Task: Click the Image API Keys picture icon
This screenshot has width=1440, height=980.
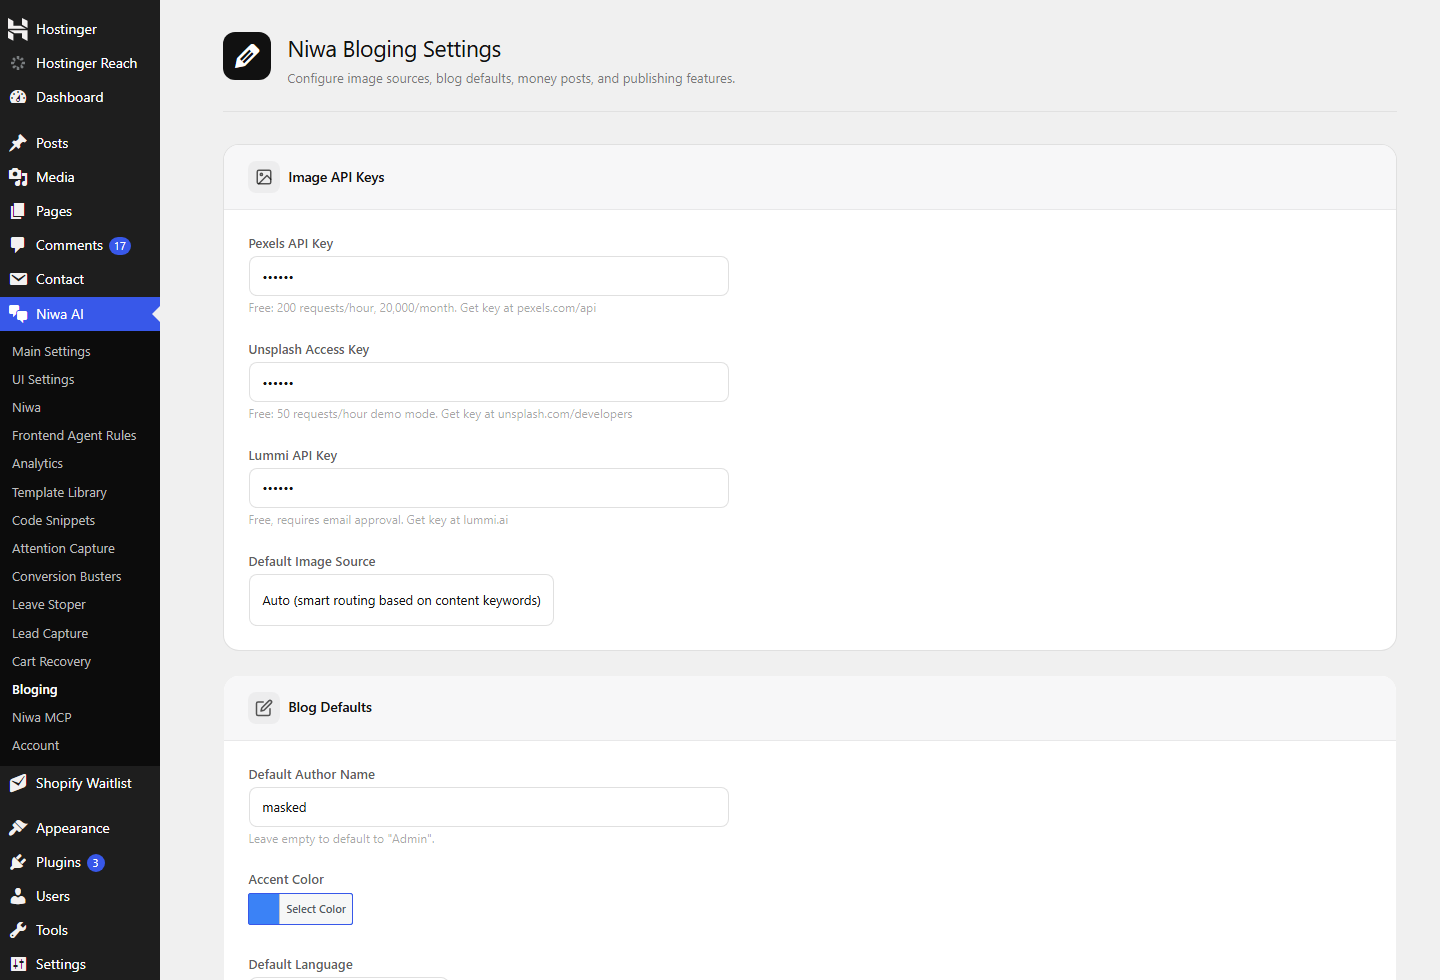Action: click(x=264, y=177)
